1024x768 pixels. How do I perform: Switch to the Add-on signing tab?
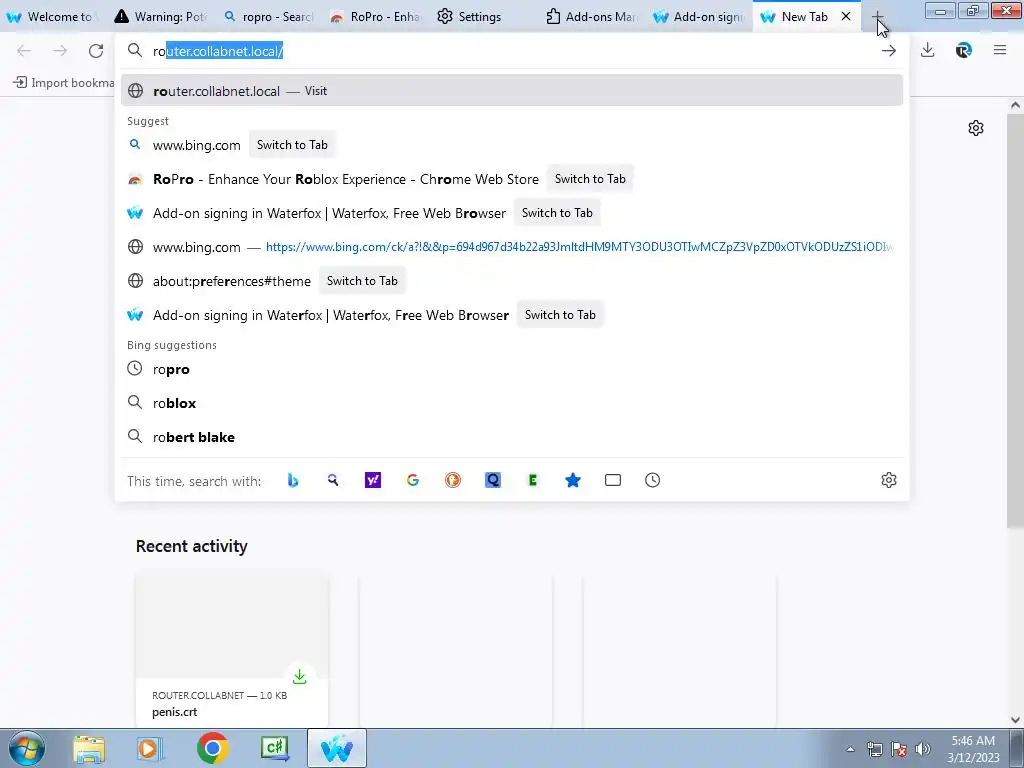(x=699, y=17)
